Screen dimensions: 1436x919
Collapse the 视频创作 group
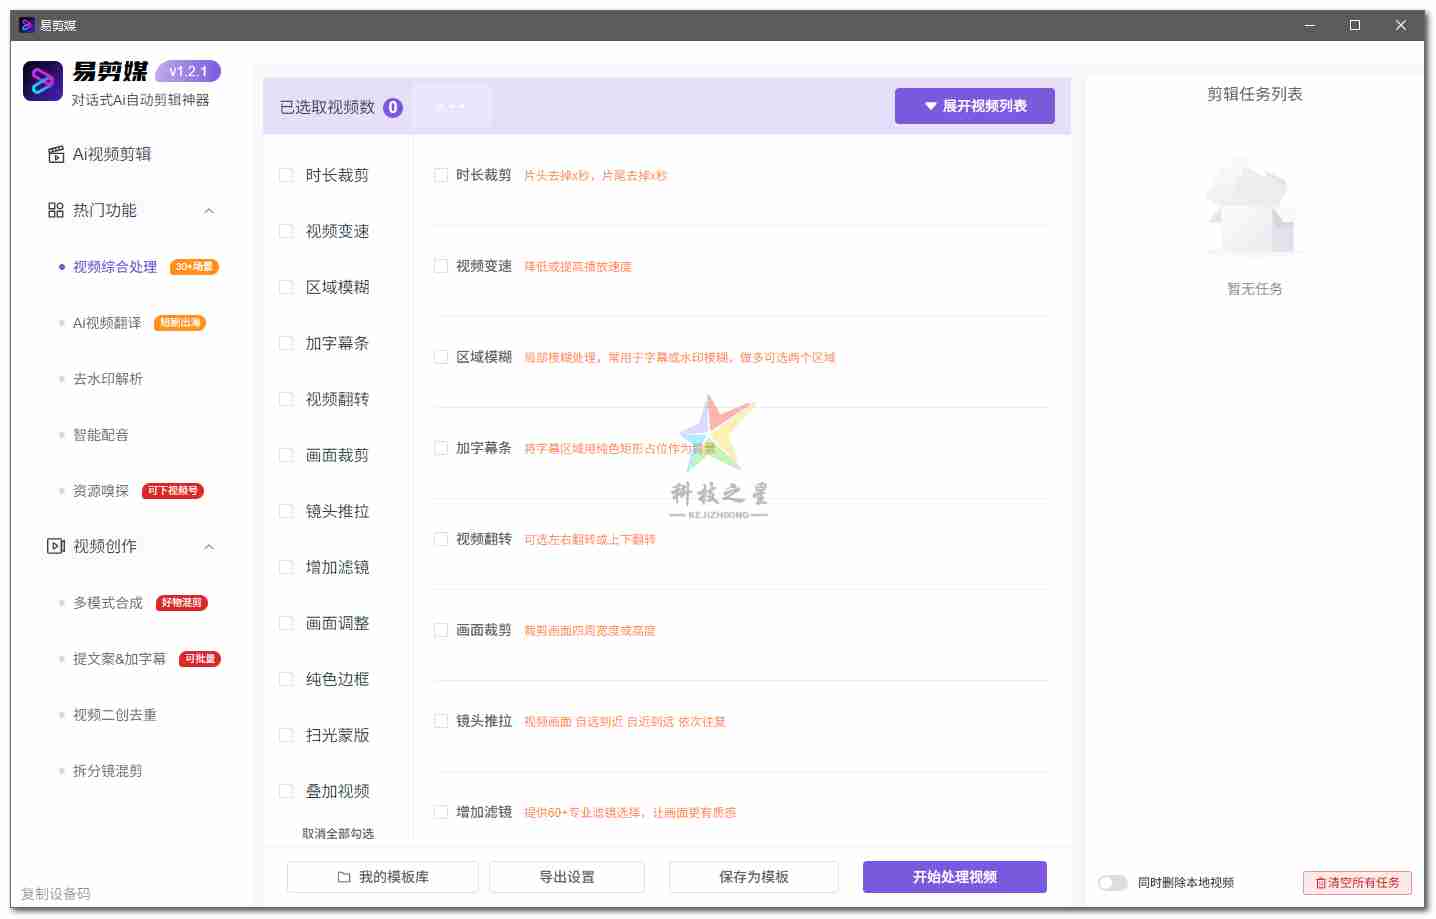click(x=208, y=546)
